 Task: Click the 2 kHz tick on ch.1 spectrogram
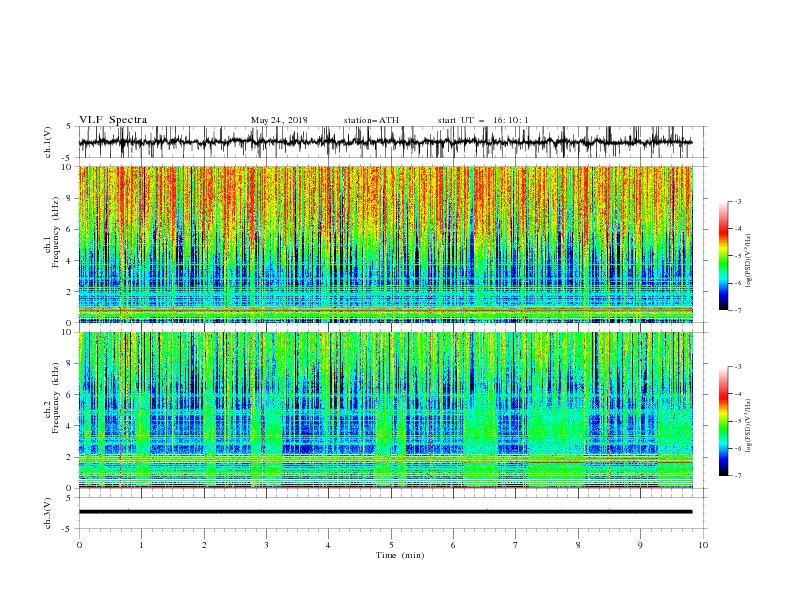pyautogui.click(x=70, y=292)
